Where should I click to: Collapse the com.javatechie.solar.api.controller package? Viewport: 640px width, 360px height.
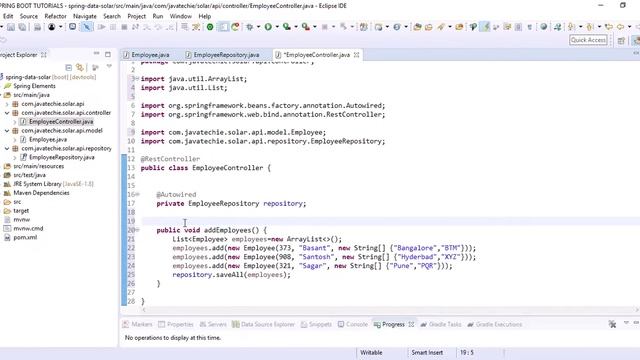coord(7,113)
